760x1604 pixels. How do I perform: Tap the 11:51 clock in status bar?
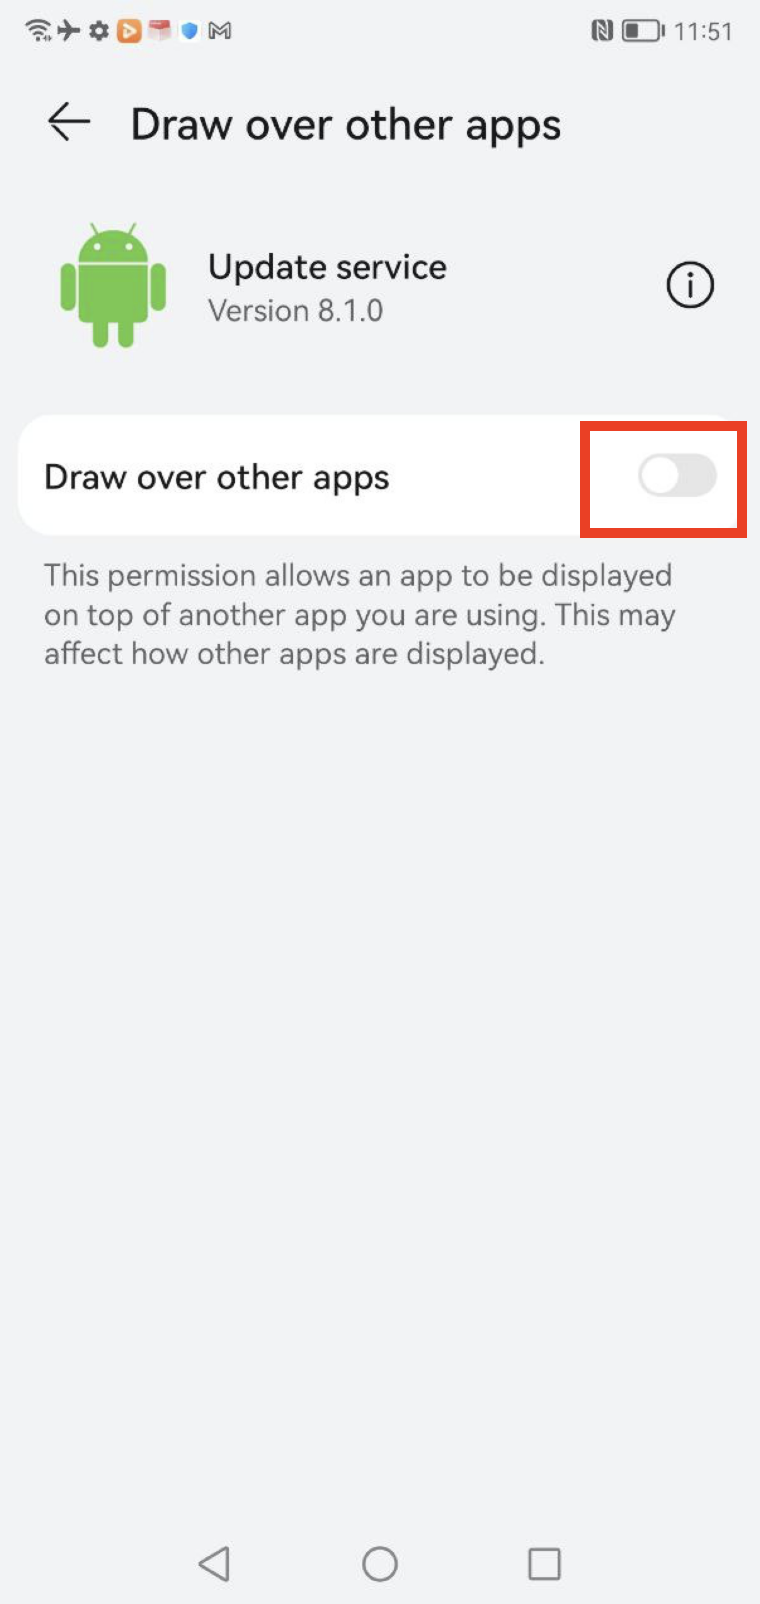coord(703,31)
